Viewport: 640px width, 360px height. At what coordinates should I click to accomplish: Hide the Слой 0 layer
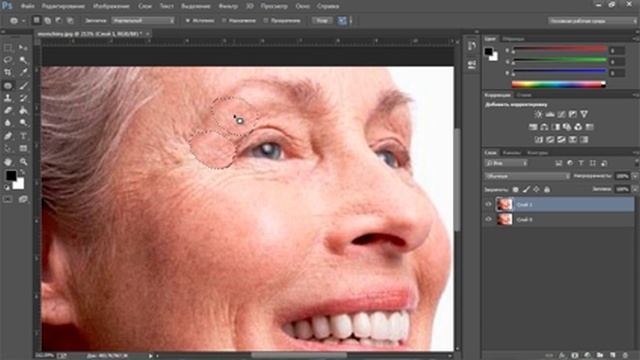(x=488, y=220)
